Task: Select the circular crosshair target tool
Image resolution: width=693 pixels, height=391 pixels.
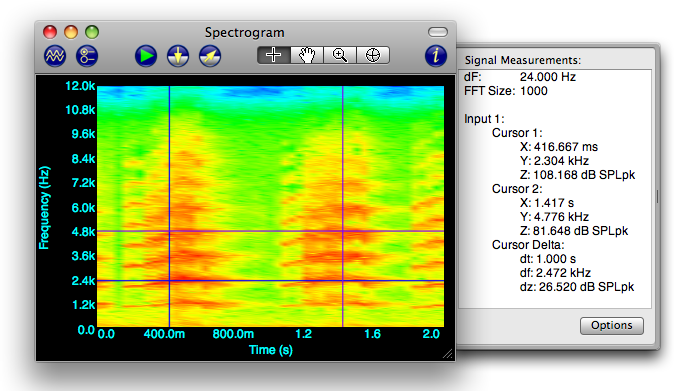Action: (373, 55)
